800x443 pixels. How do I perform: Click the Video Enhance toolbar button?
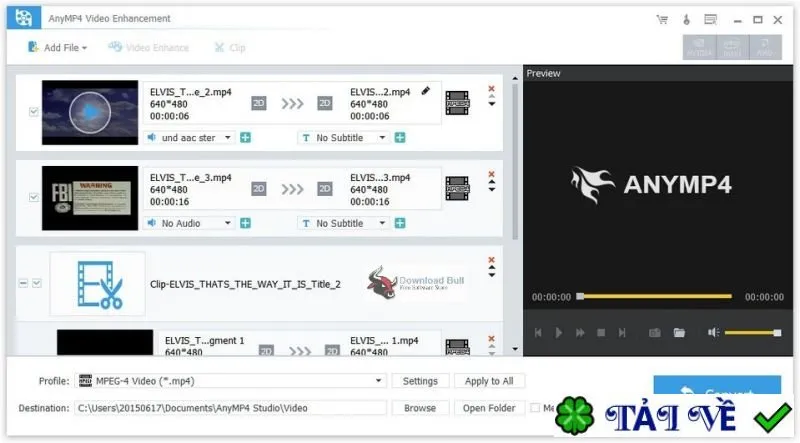[x=148, y=47]
